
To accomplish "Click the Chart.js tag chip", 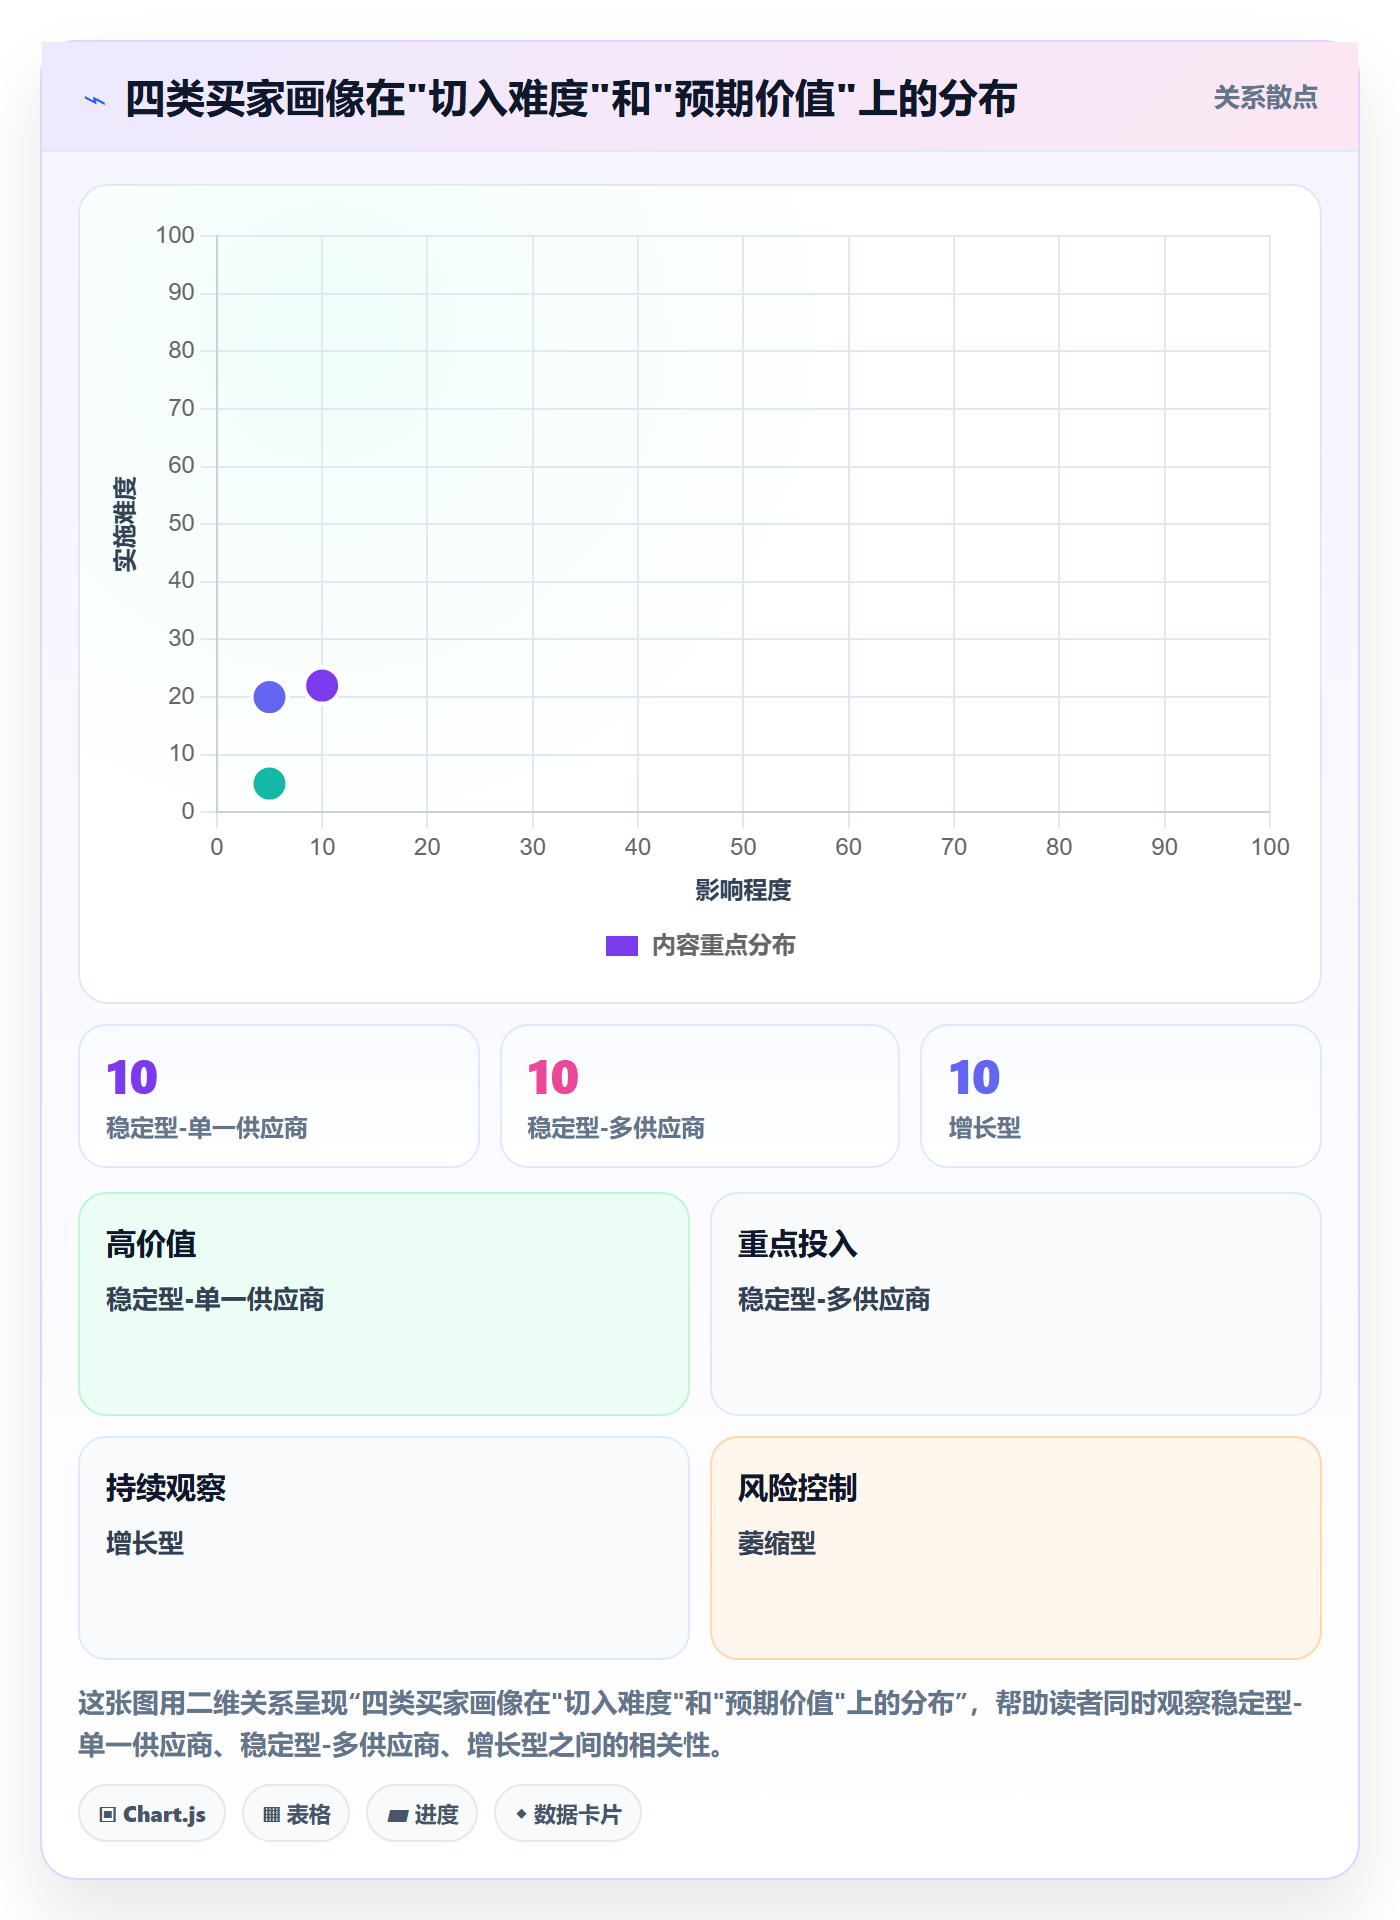I will (152, 1814).
